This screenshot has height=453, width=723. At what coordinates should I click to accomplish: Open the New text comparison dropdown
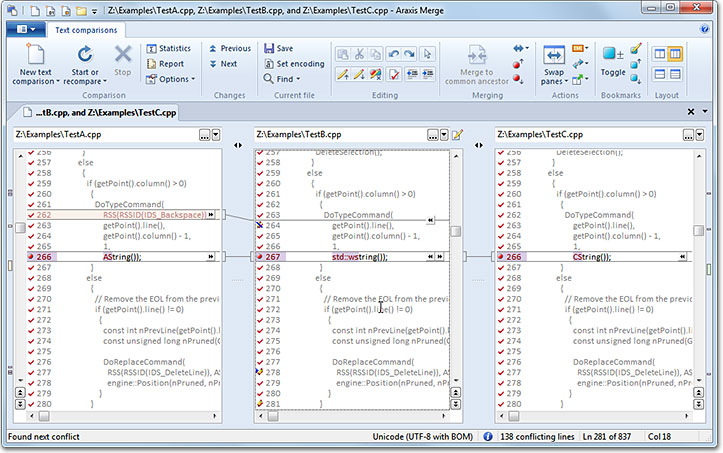click(x=36, y=65)
